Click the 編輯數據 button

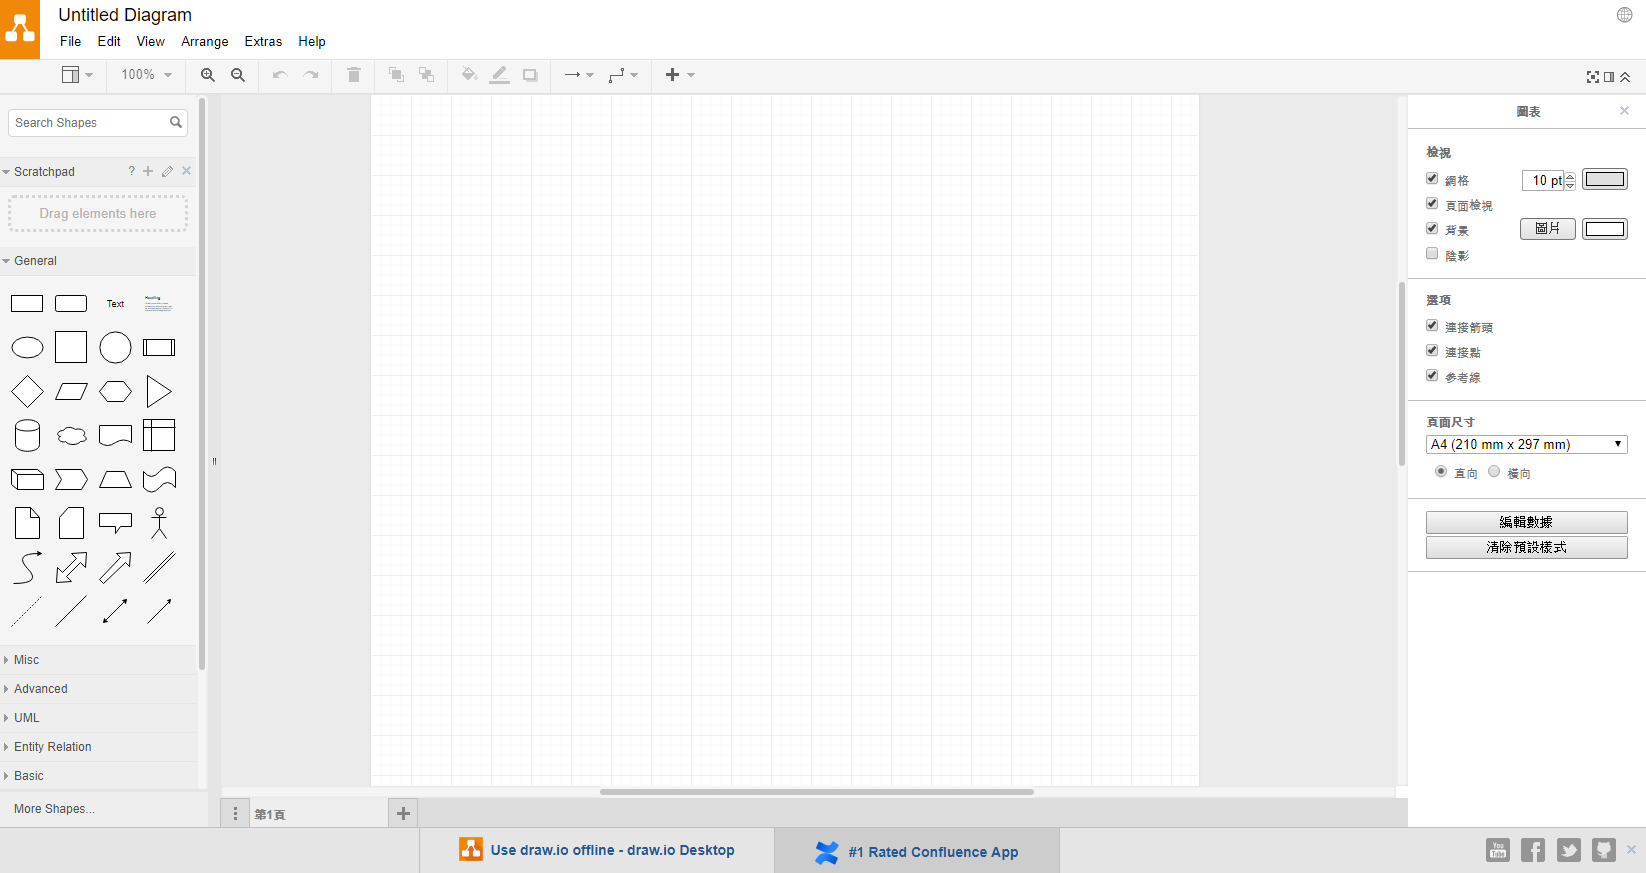(x=1527, y=522)
